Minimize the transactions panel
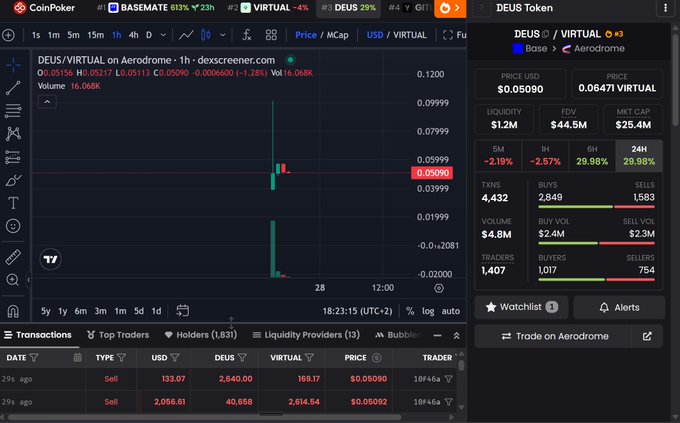Image resolution: width=680 pixels, height=423 pixels. 437,335
